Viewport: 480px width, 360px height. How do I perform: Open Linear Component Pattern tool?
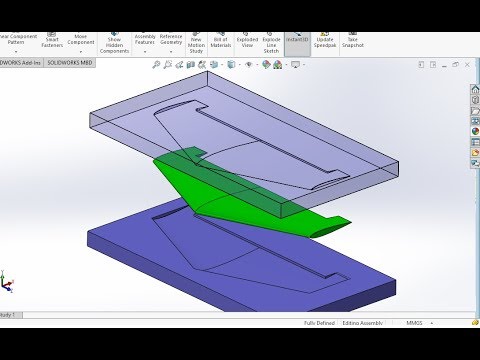17,39
